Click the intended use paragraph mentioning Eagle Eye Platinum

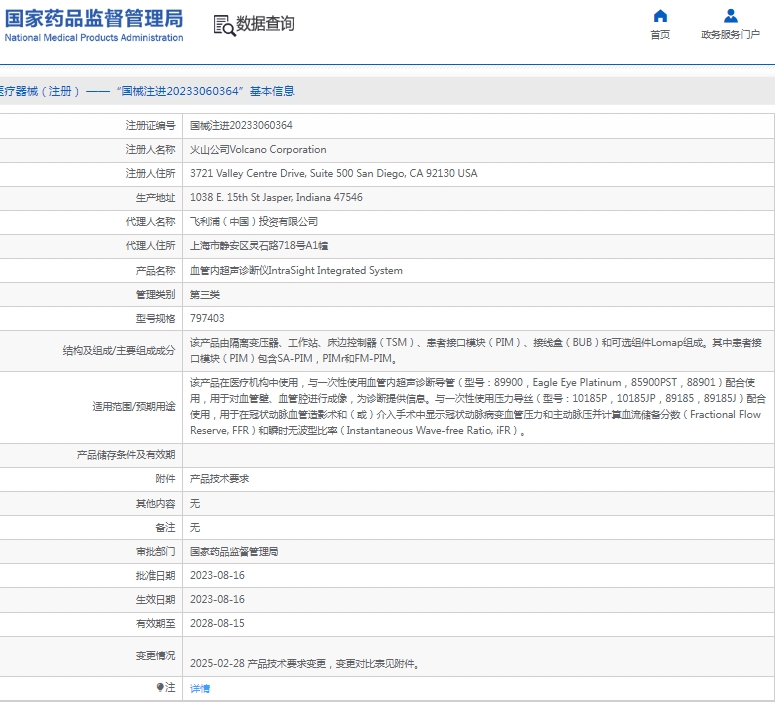[x=478, y=406]
